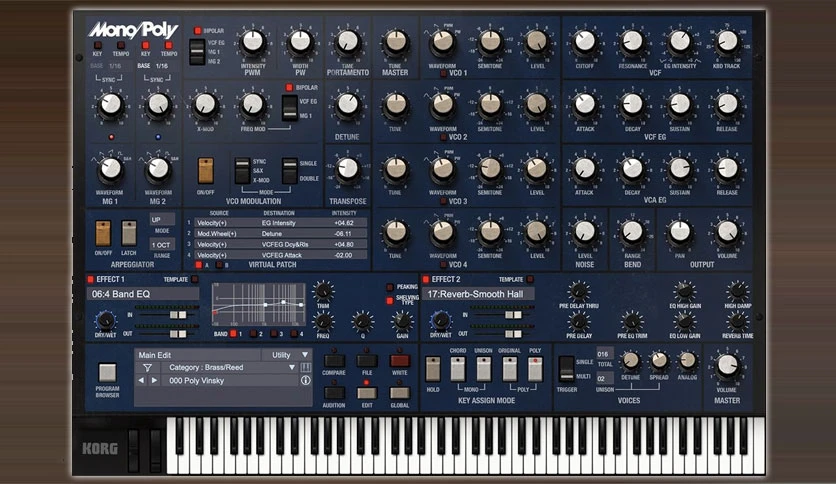Open Effect 1 type 06:4 Band EQ
Image resolution: width=836 pixels, height=484 pixels.
(x=143, y=294)
